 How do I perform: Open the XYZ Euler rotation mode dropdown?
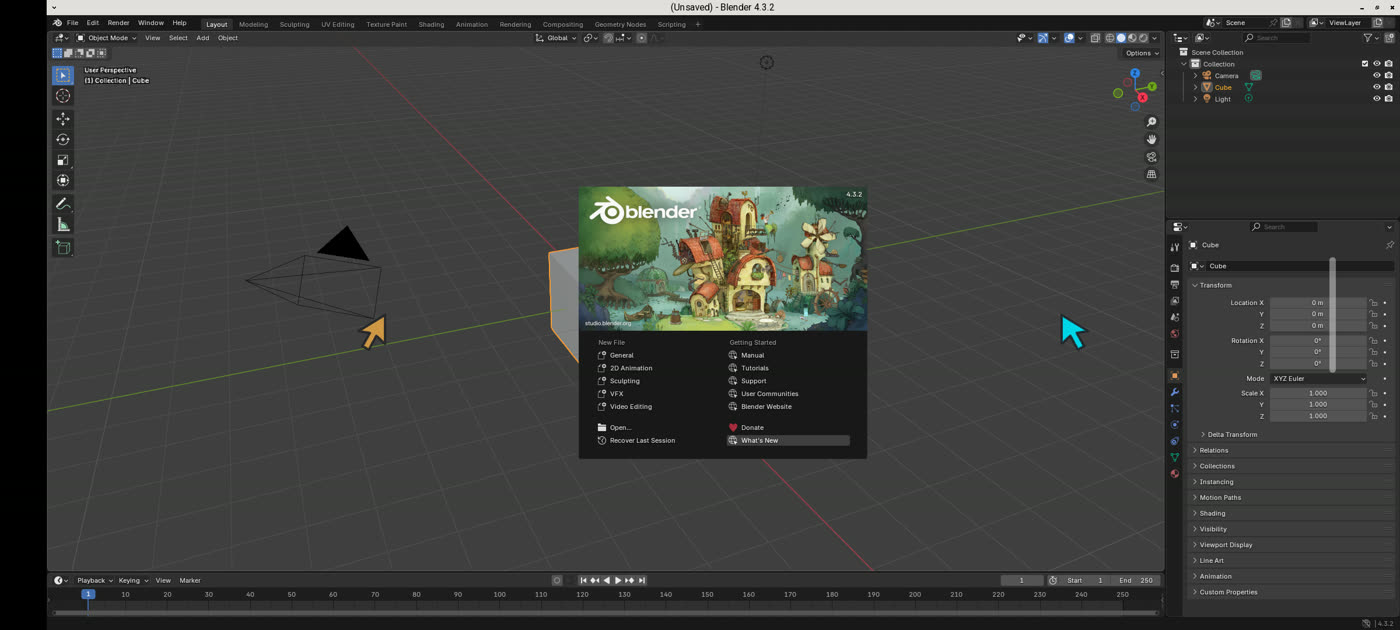(1318, 379)
